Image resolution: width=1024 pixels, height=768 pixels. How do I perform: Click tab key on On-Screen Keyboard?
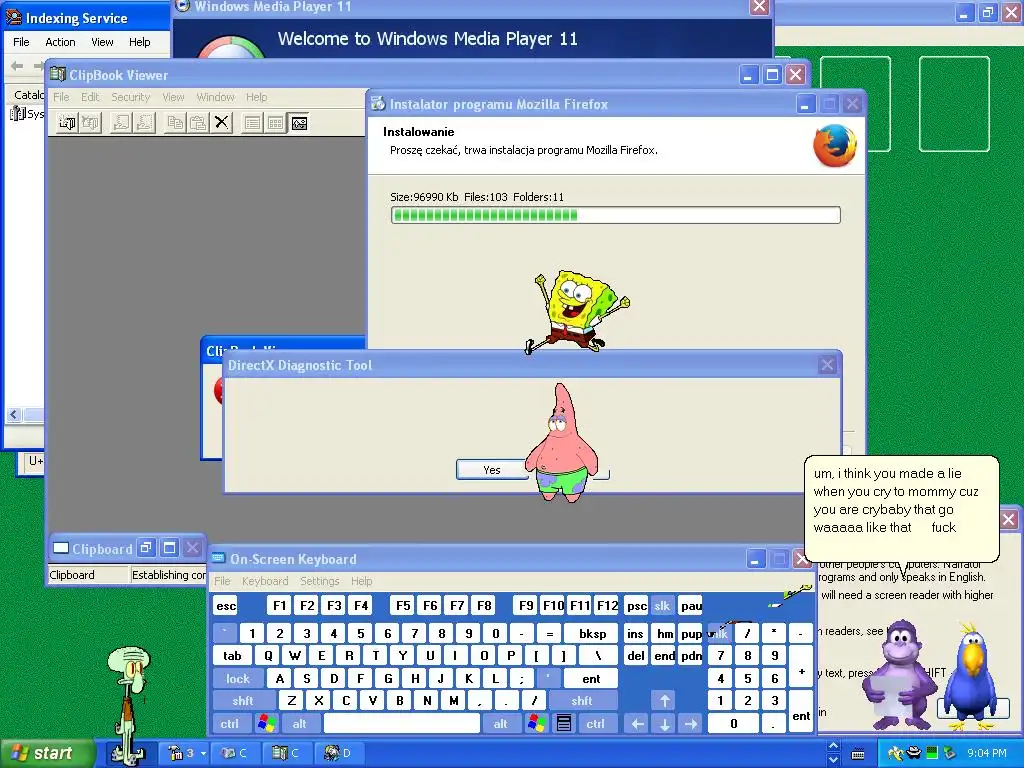pyautogui.click(x=232, y=656)
